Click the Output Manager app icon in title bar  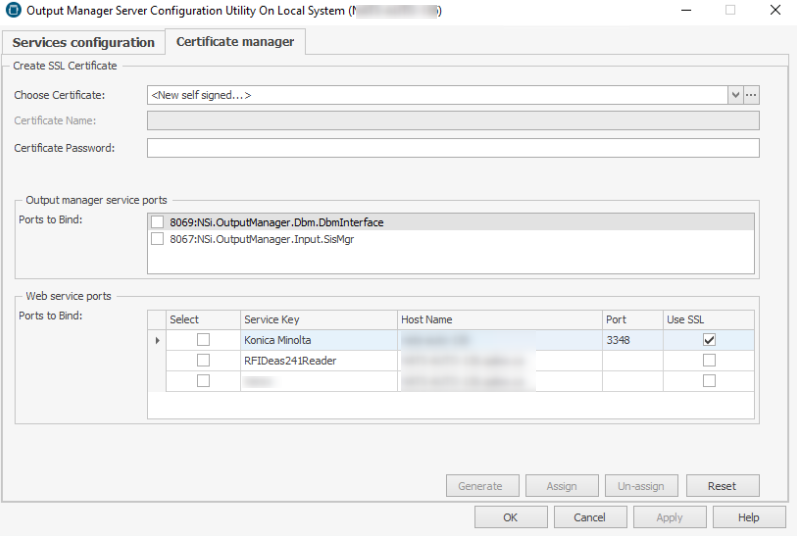pyautogui.click(x=13, y=11)
